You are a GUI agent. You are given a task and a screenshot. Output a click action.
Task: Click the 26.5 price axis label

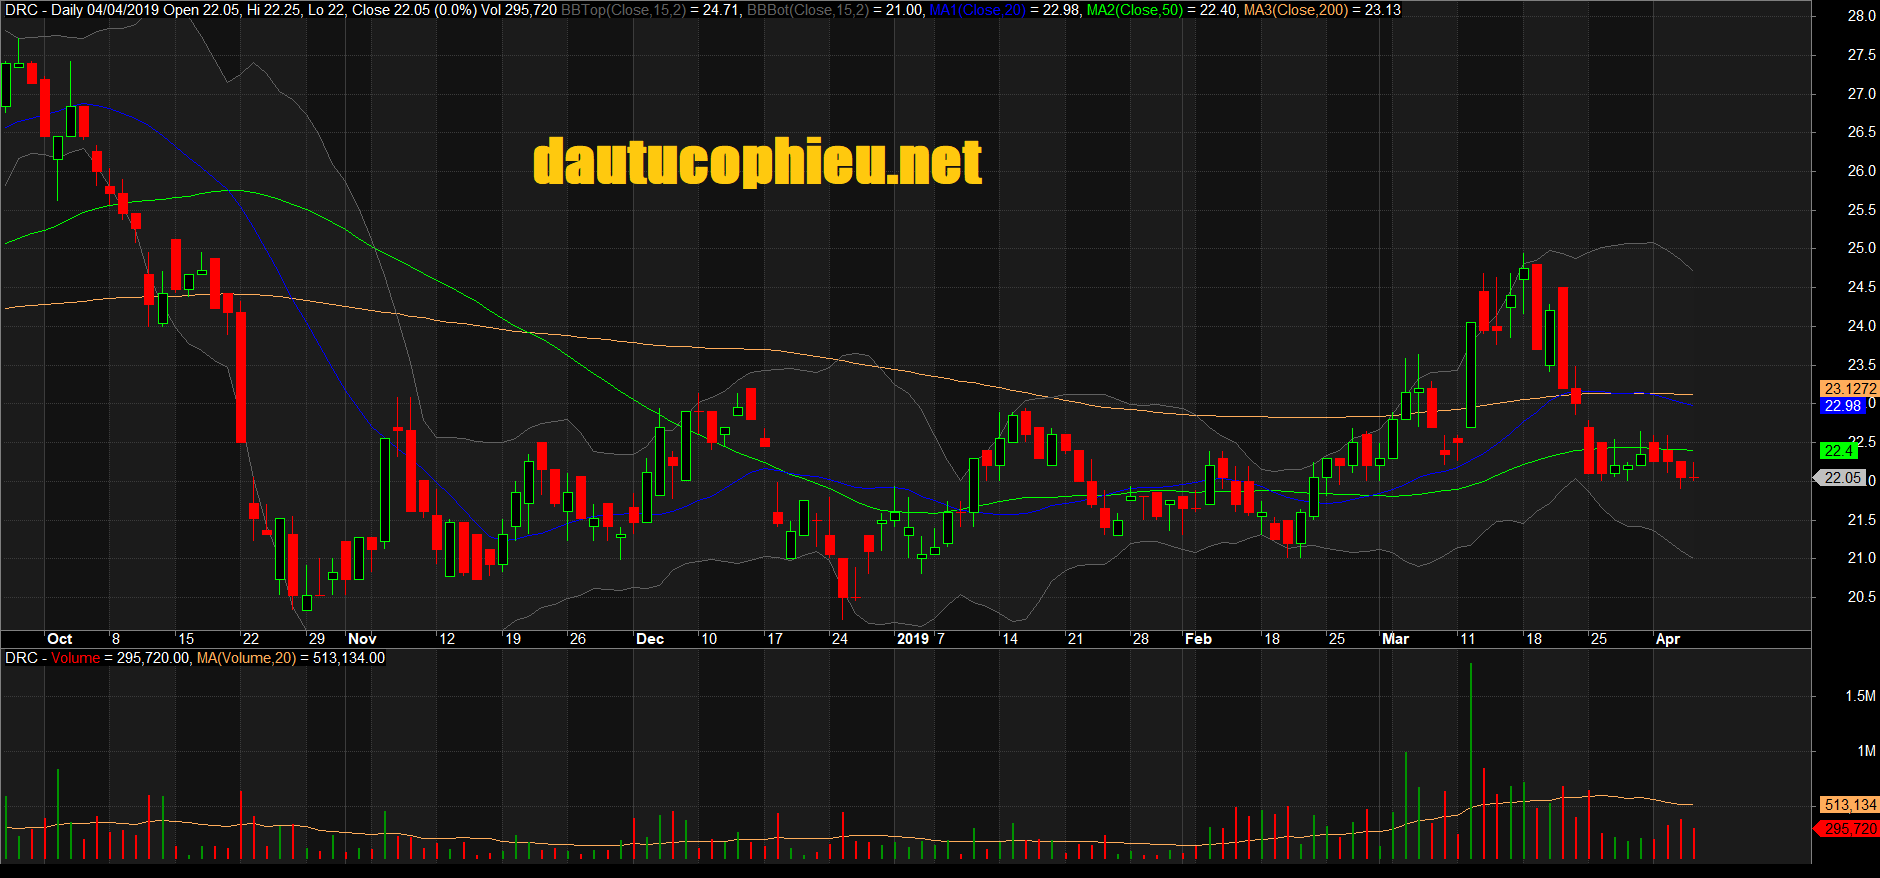(1861, 132)
